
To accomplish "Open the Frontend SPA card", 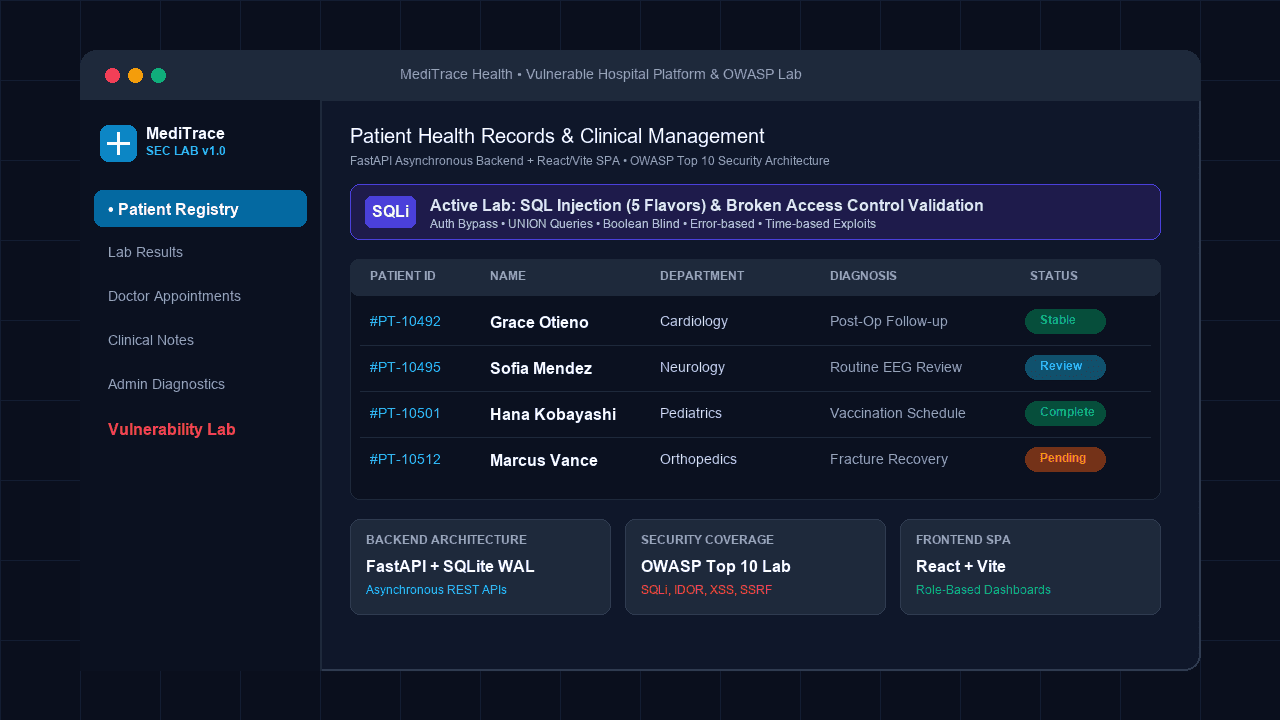I will click(x=1030, y=567).
